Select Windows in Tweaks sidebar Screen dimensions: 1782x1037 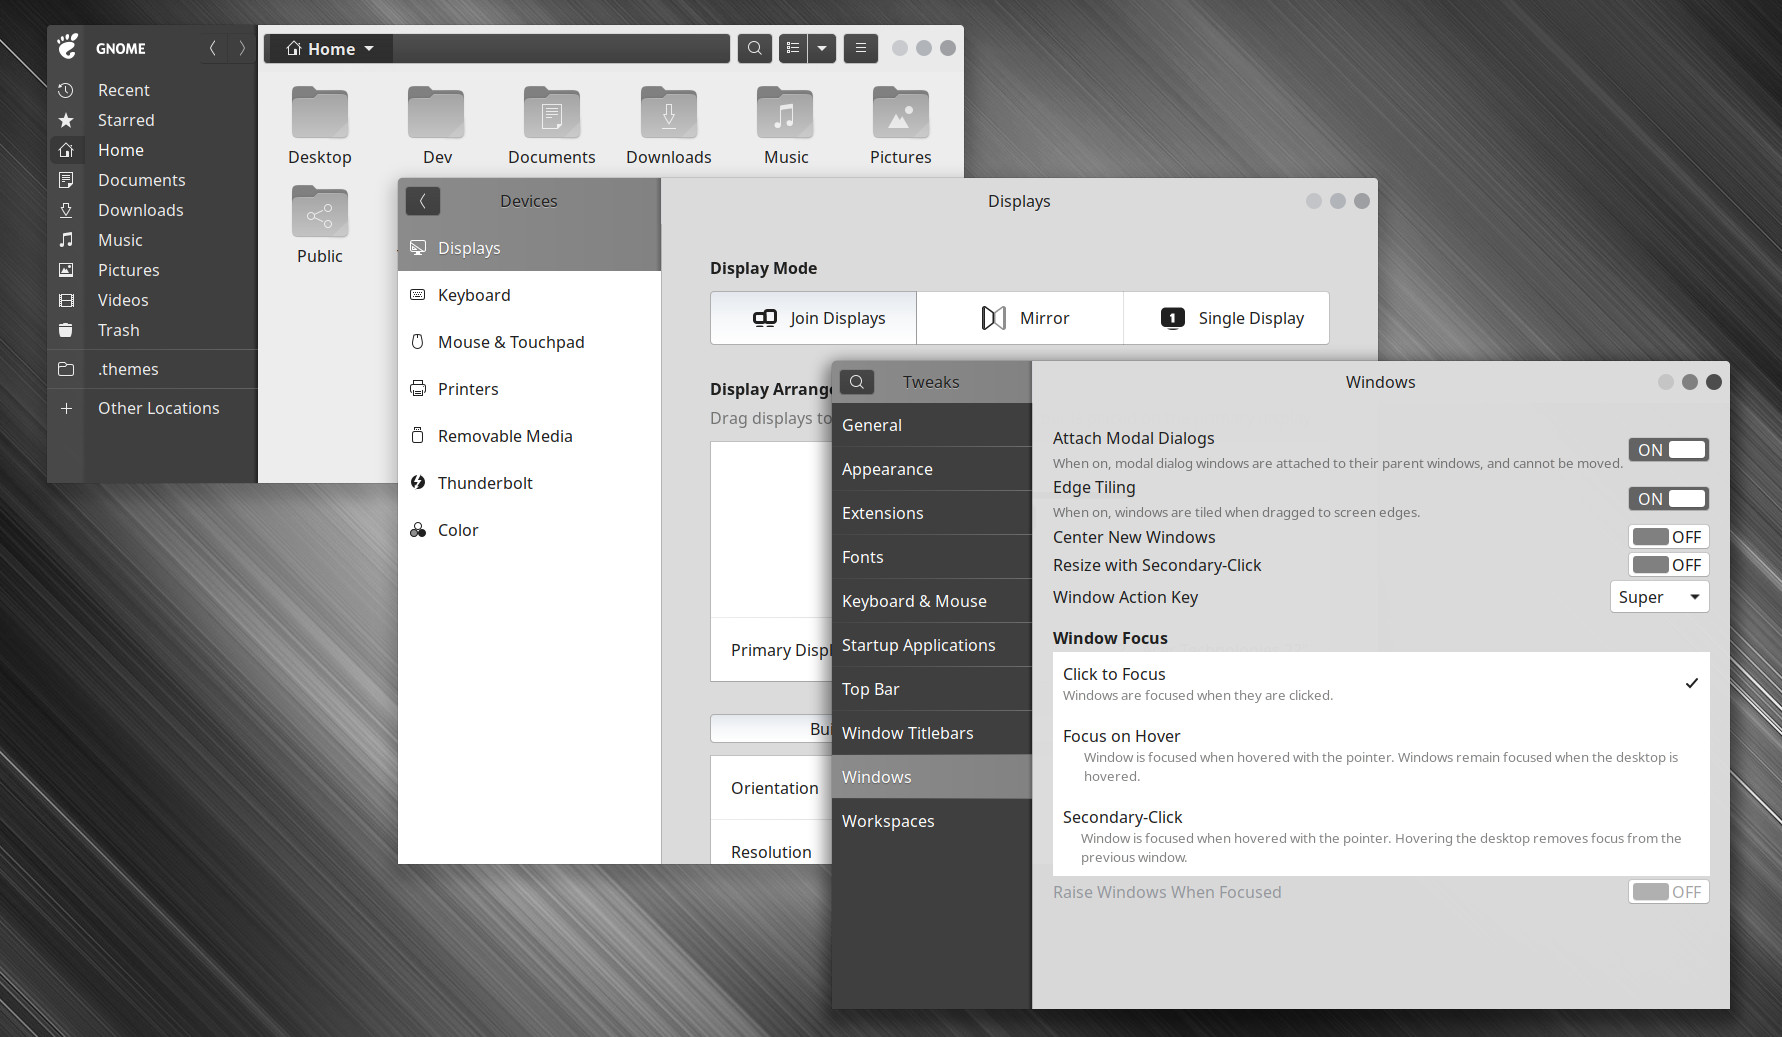[x=931, y=777]
